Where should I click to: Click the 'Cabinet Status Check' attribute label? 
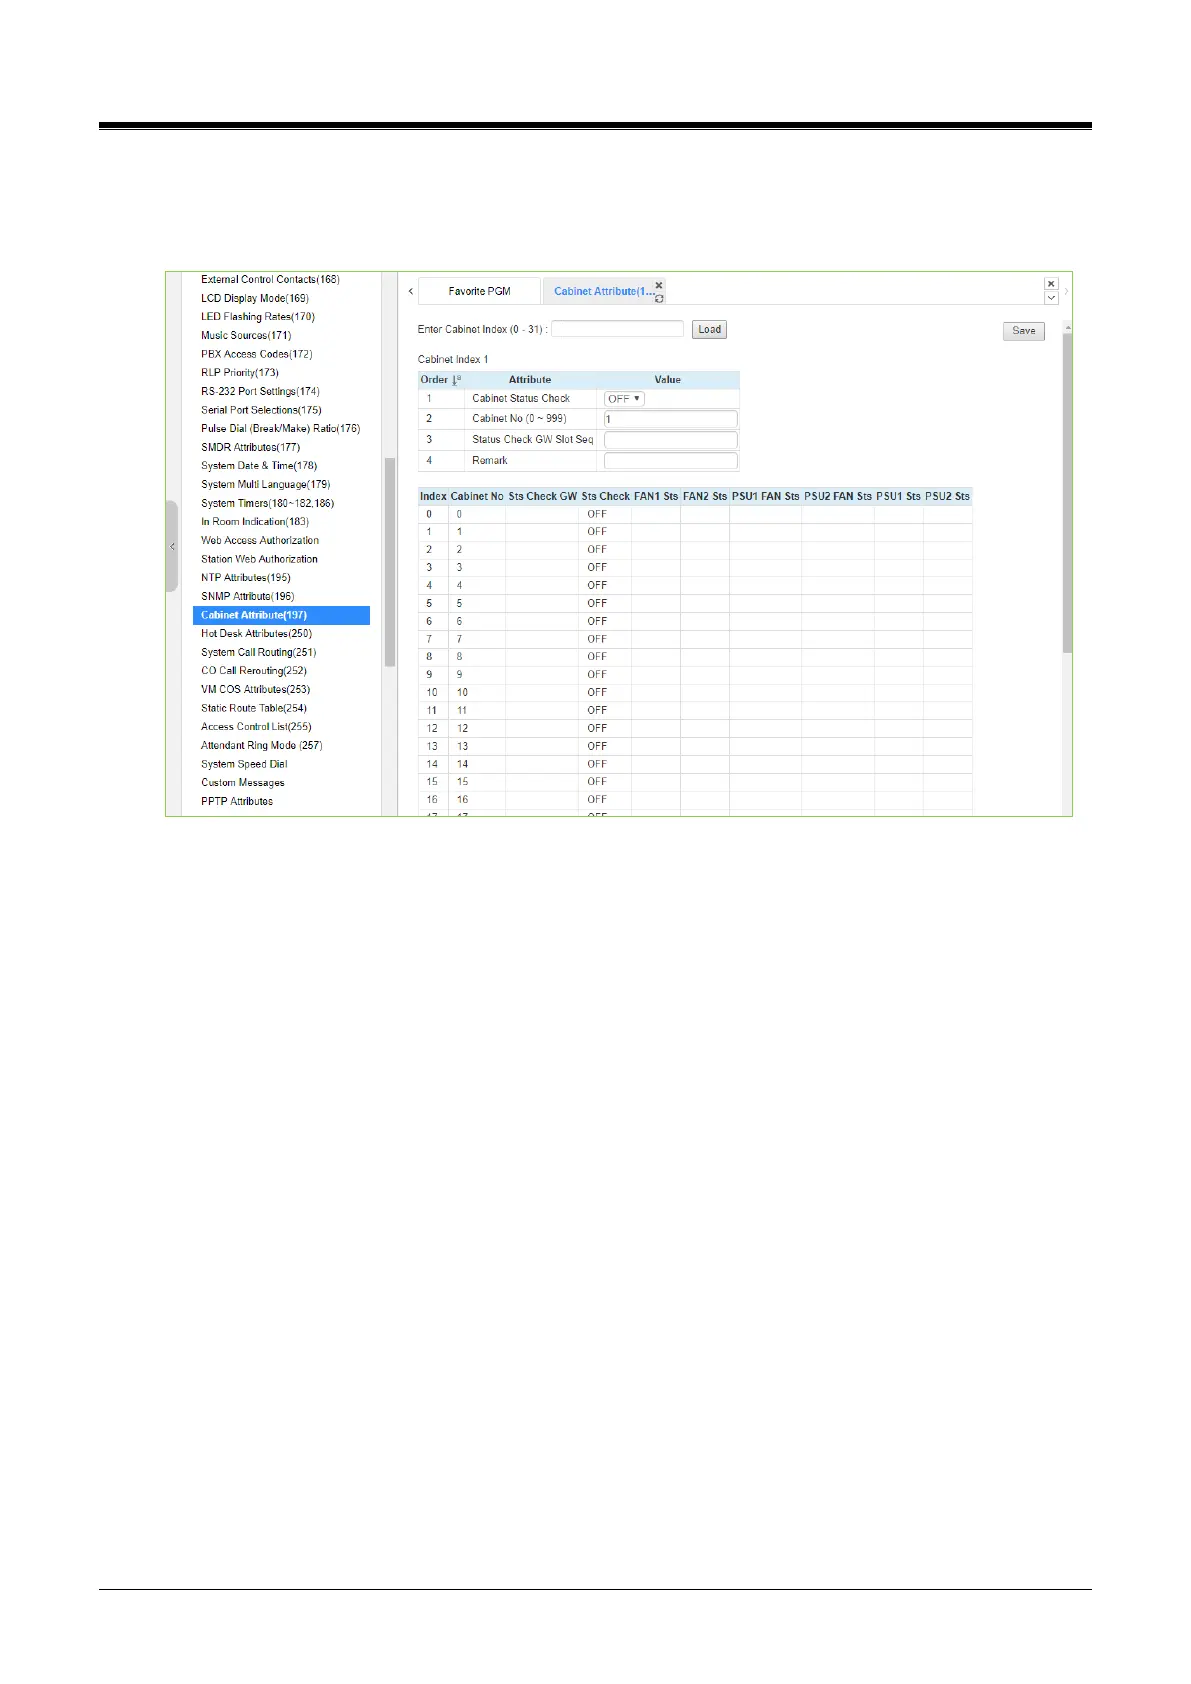521,399
